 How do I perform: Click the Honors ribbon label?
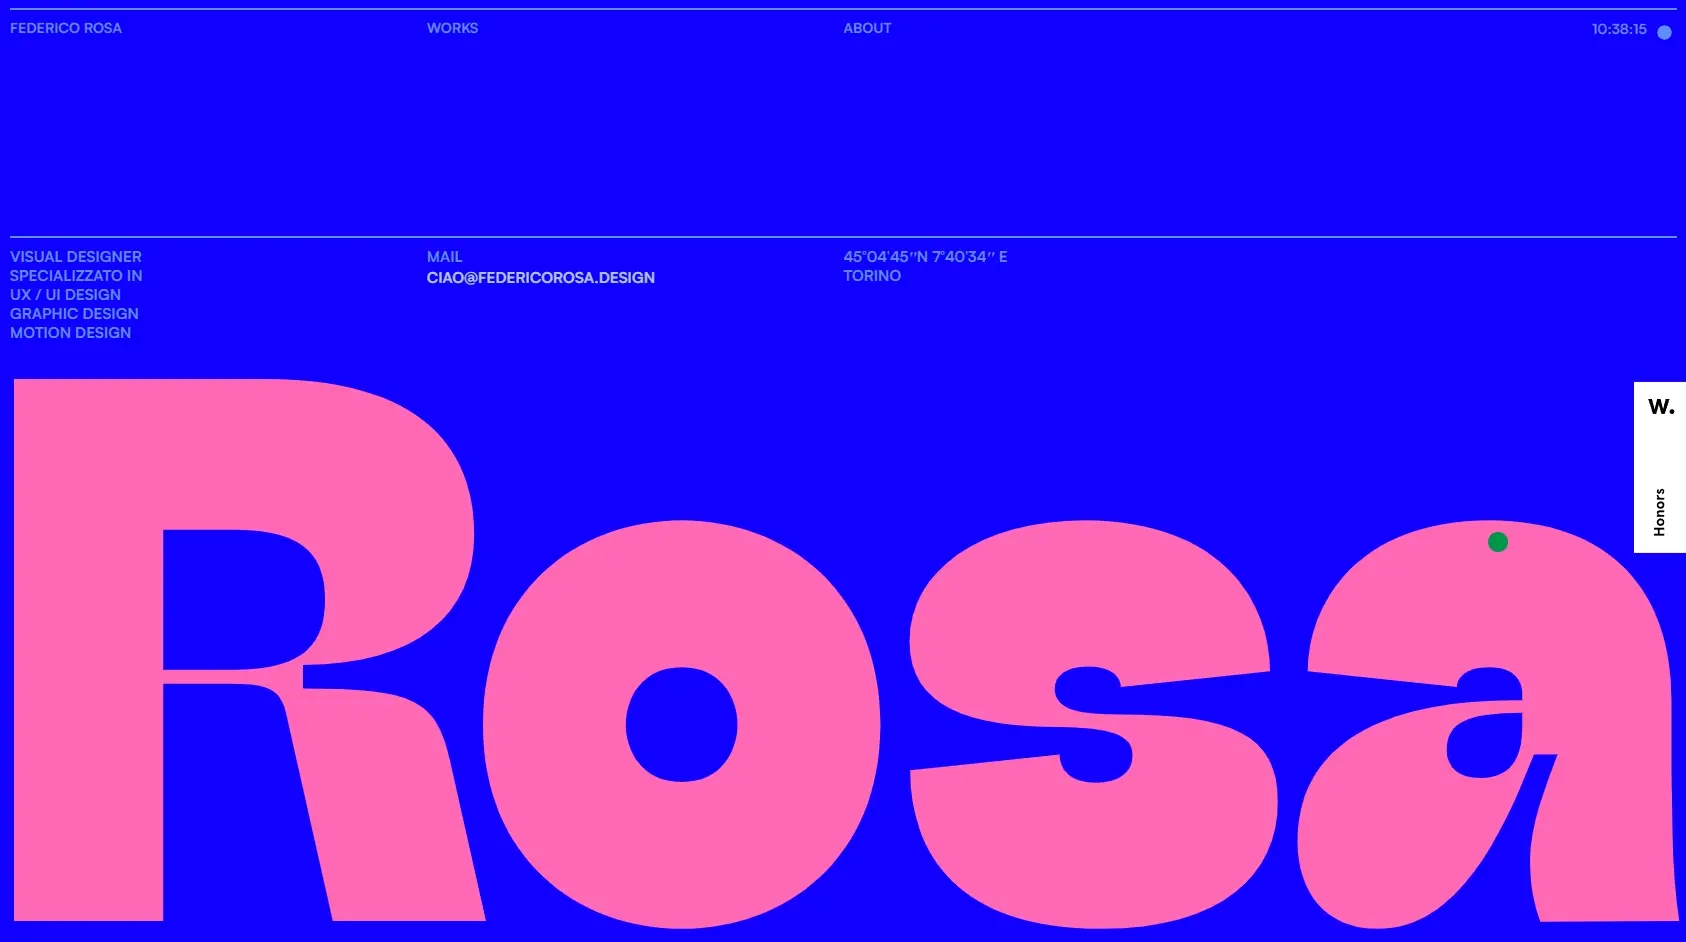pos(1659,512)
